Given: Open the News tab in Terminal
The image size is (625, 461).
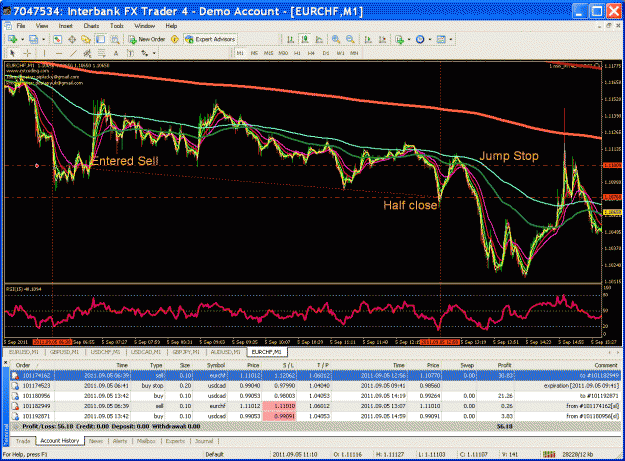Looking at the screenshot, I should pos(96,441).
